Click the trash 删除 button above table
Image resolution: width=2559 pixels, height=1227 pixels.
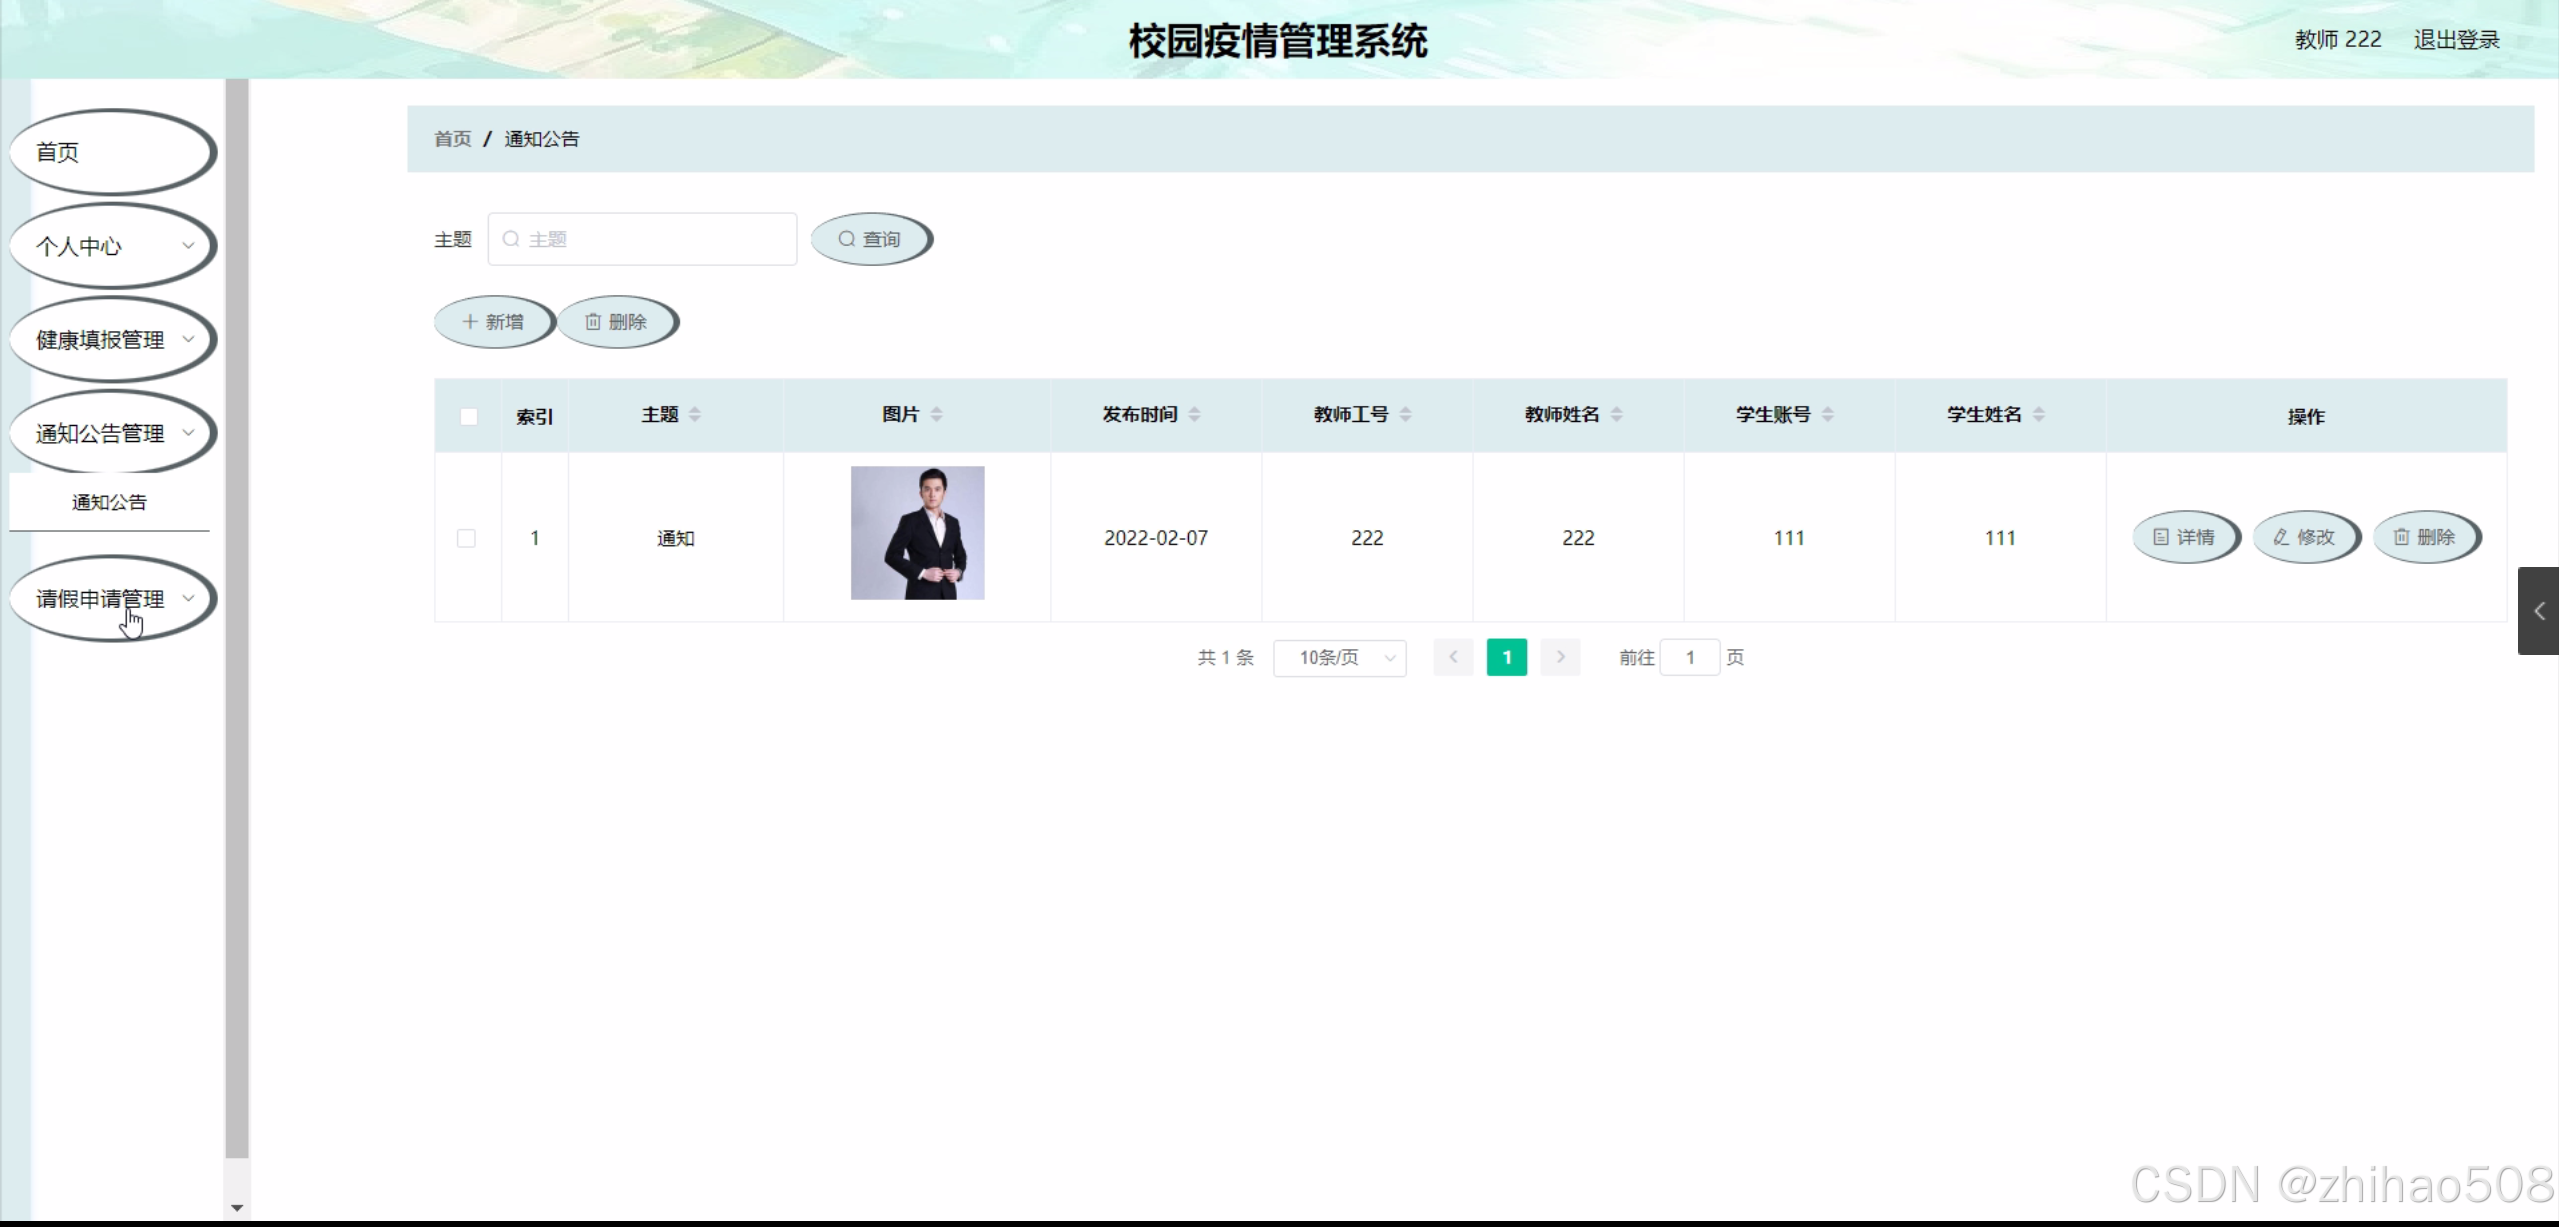616,322
